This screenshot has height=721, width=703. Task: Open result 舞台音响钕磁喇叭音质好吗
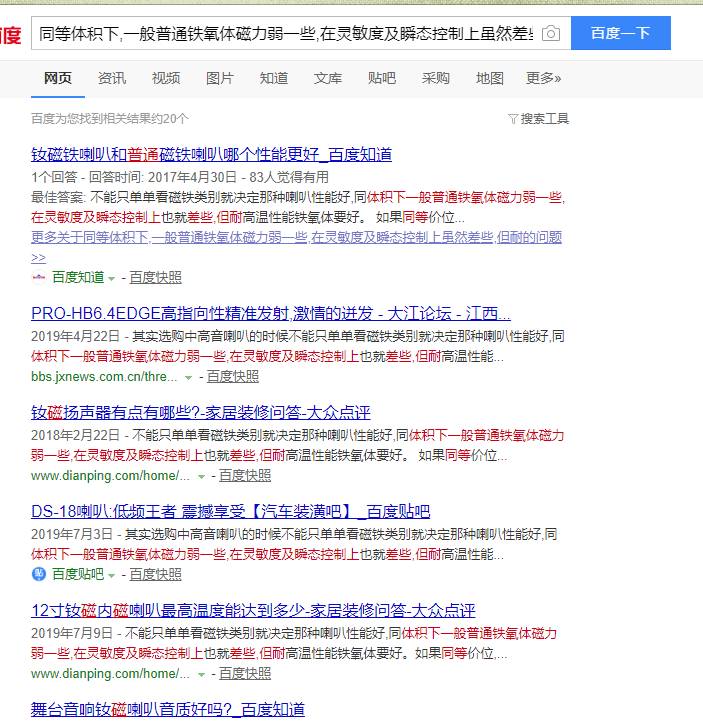tap(168, 710)
